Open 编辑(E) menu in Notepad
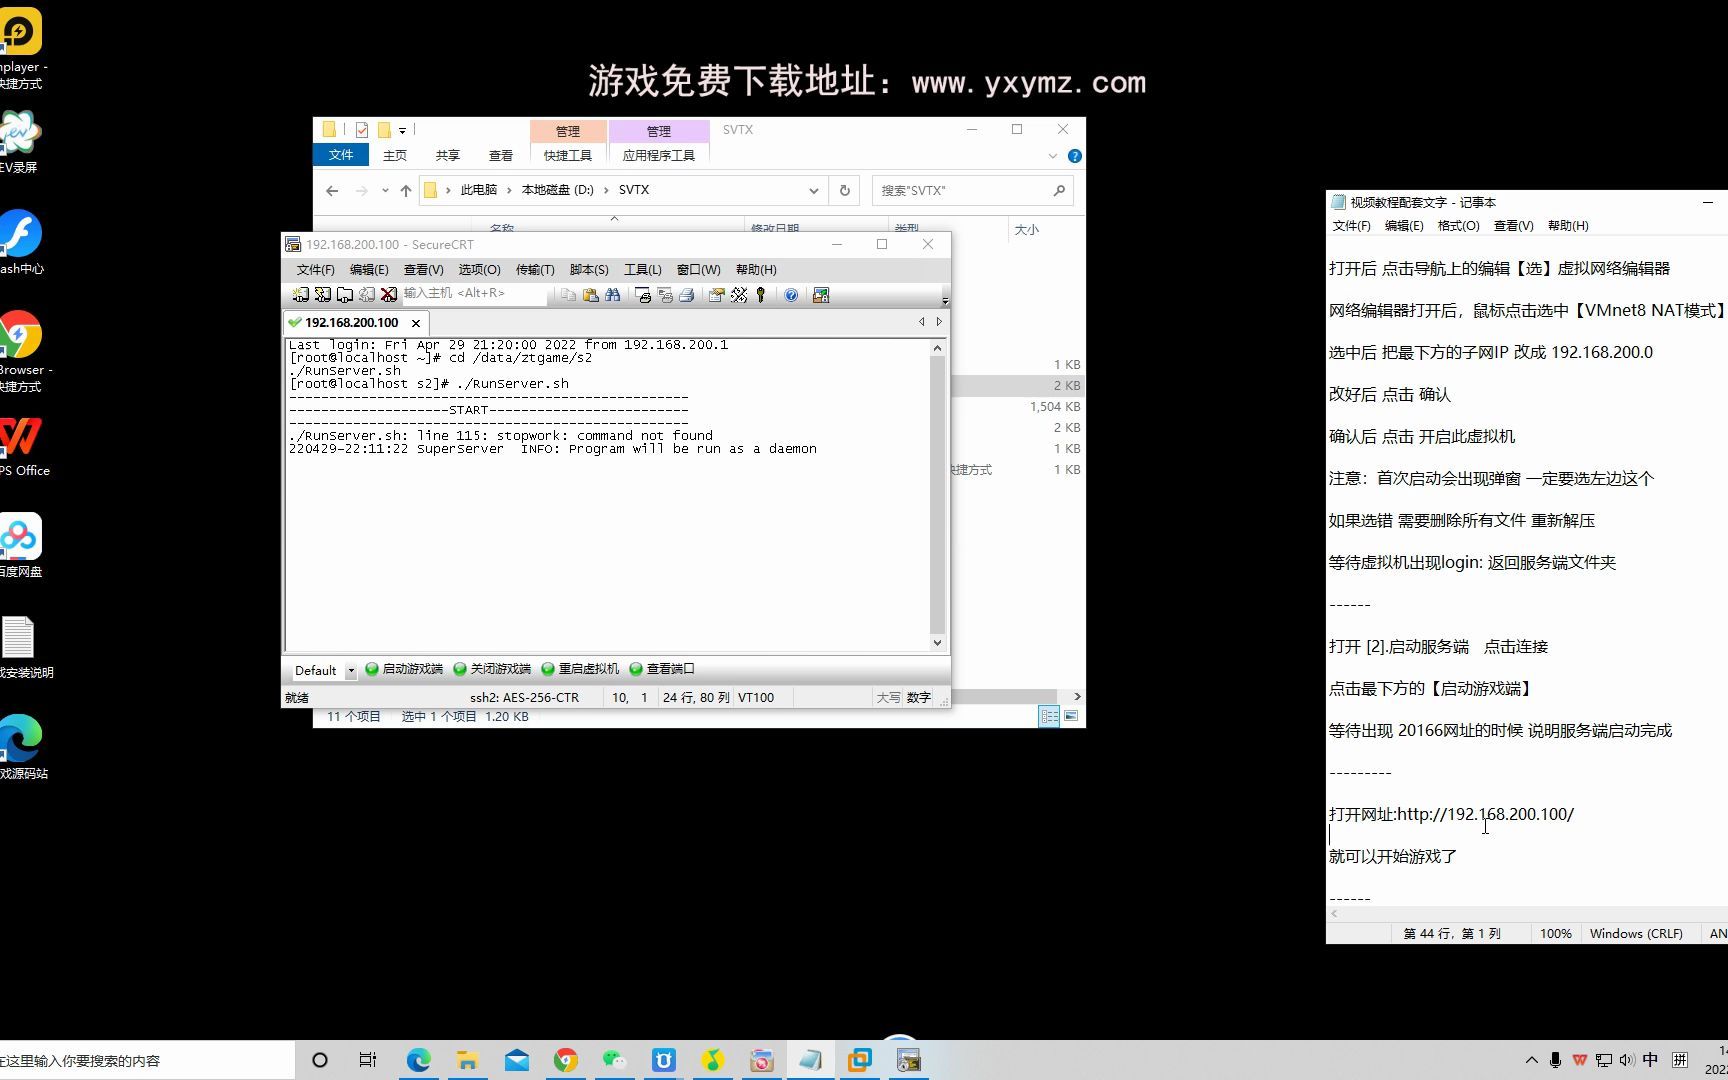This screenshot has width=1728, height=1080. point(1403,226)
